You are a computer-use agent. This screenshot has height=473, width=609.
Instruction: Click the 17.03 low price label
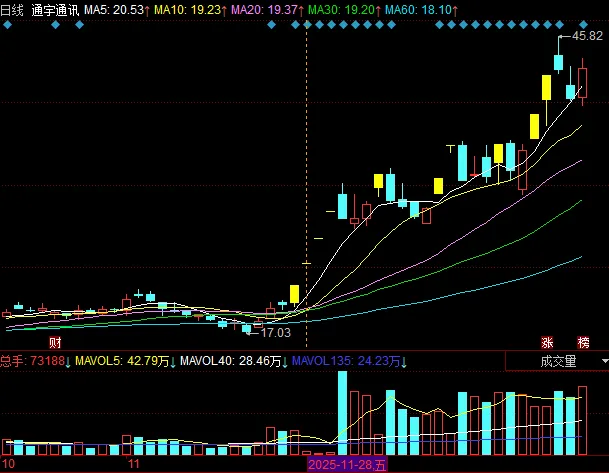pyautogui.click(x=275, y=333)
